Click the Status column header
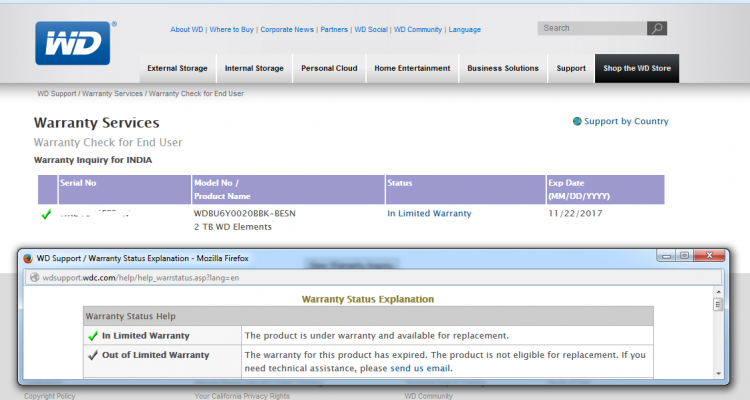The width and height of the screenshot is (750, 400). tap(465, 189)
